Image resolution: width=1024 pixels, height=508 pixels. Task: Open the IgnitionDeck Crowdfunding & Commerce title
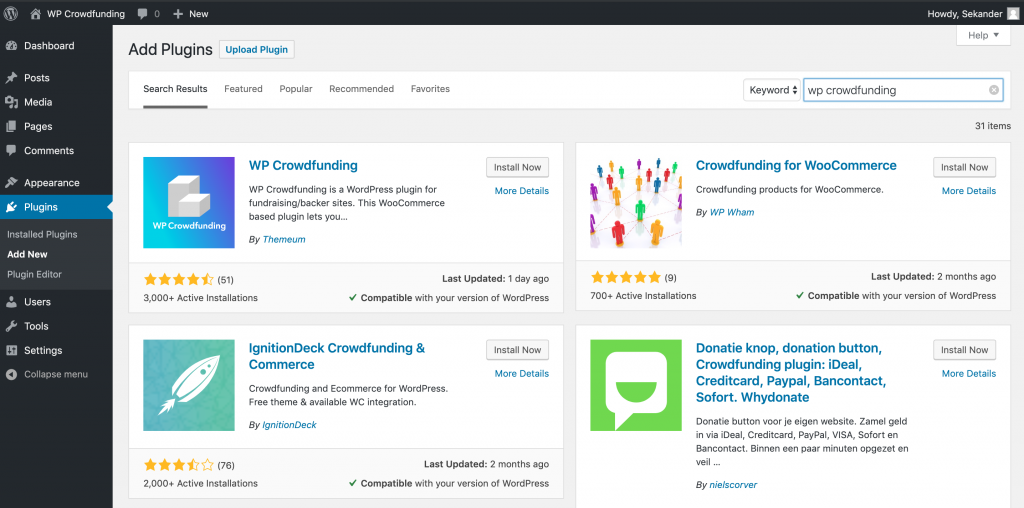point(337,356)
